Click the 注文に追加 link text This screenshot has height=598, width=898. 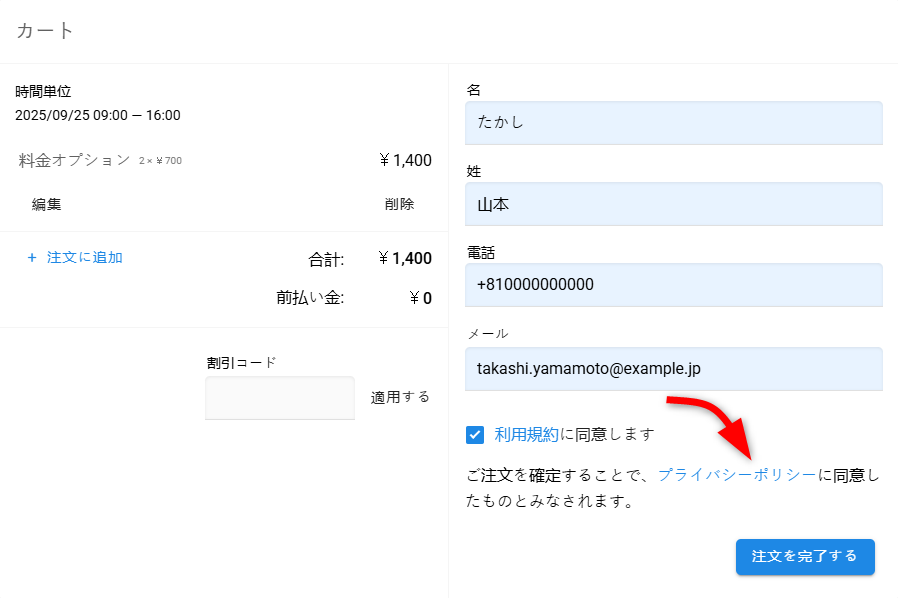(x=85, y=257)
